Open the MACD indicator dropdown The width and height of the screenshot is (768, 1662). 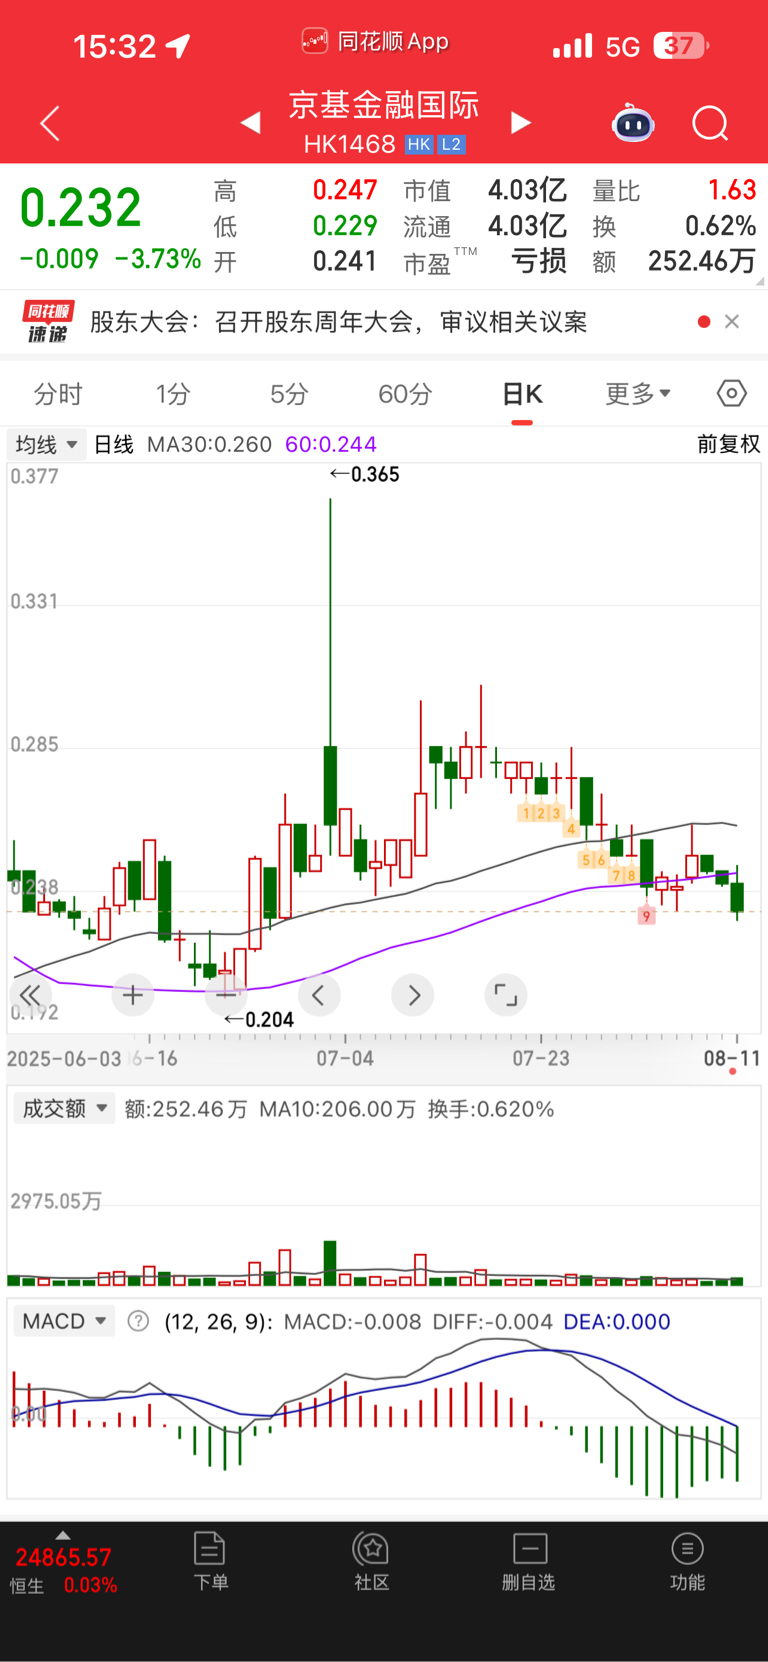coord(65,1322)
